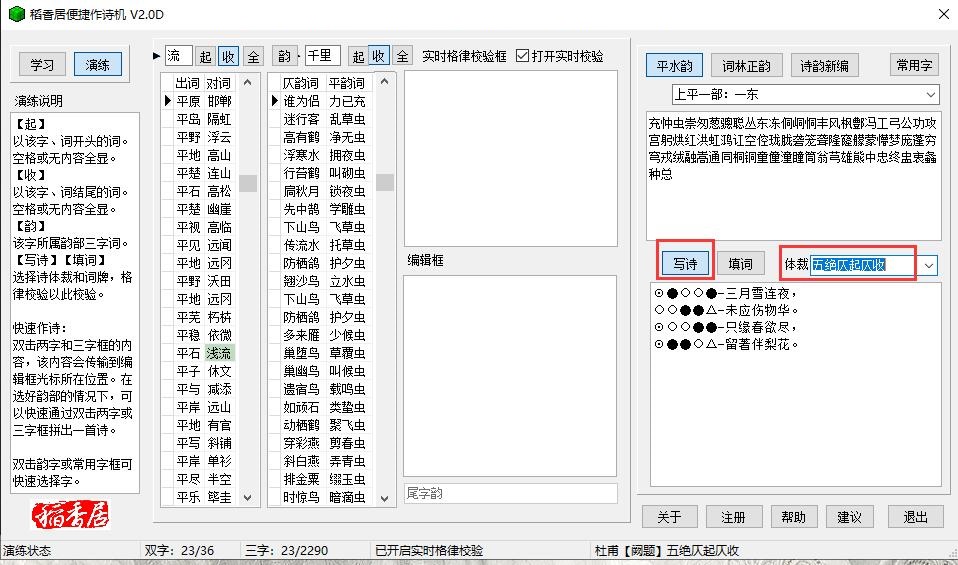Click the 写诗 button

pos(686,264)
